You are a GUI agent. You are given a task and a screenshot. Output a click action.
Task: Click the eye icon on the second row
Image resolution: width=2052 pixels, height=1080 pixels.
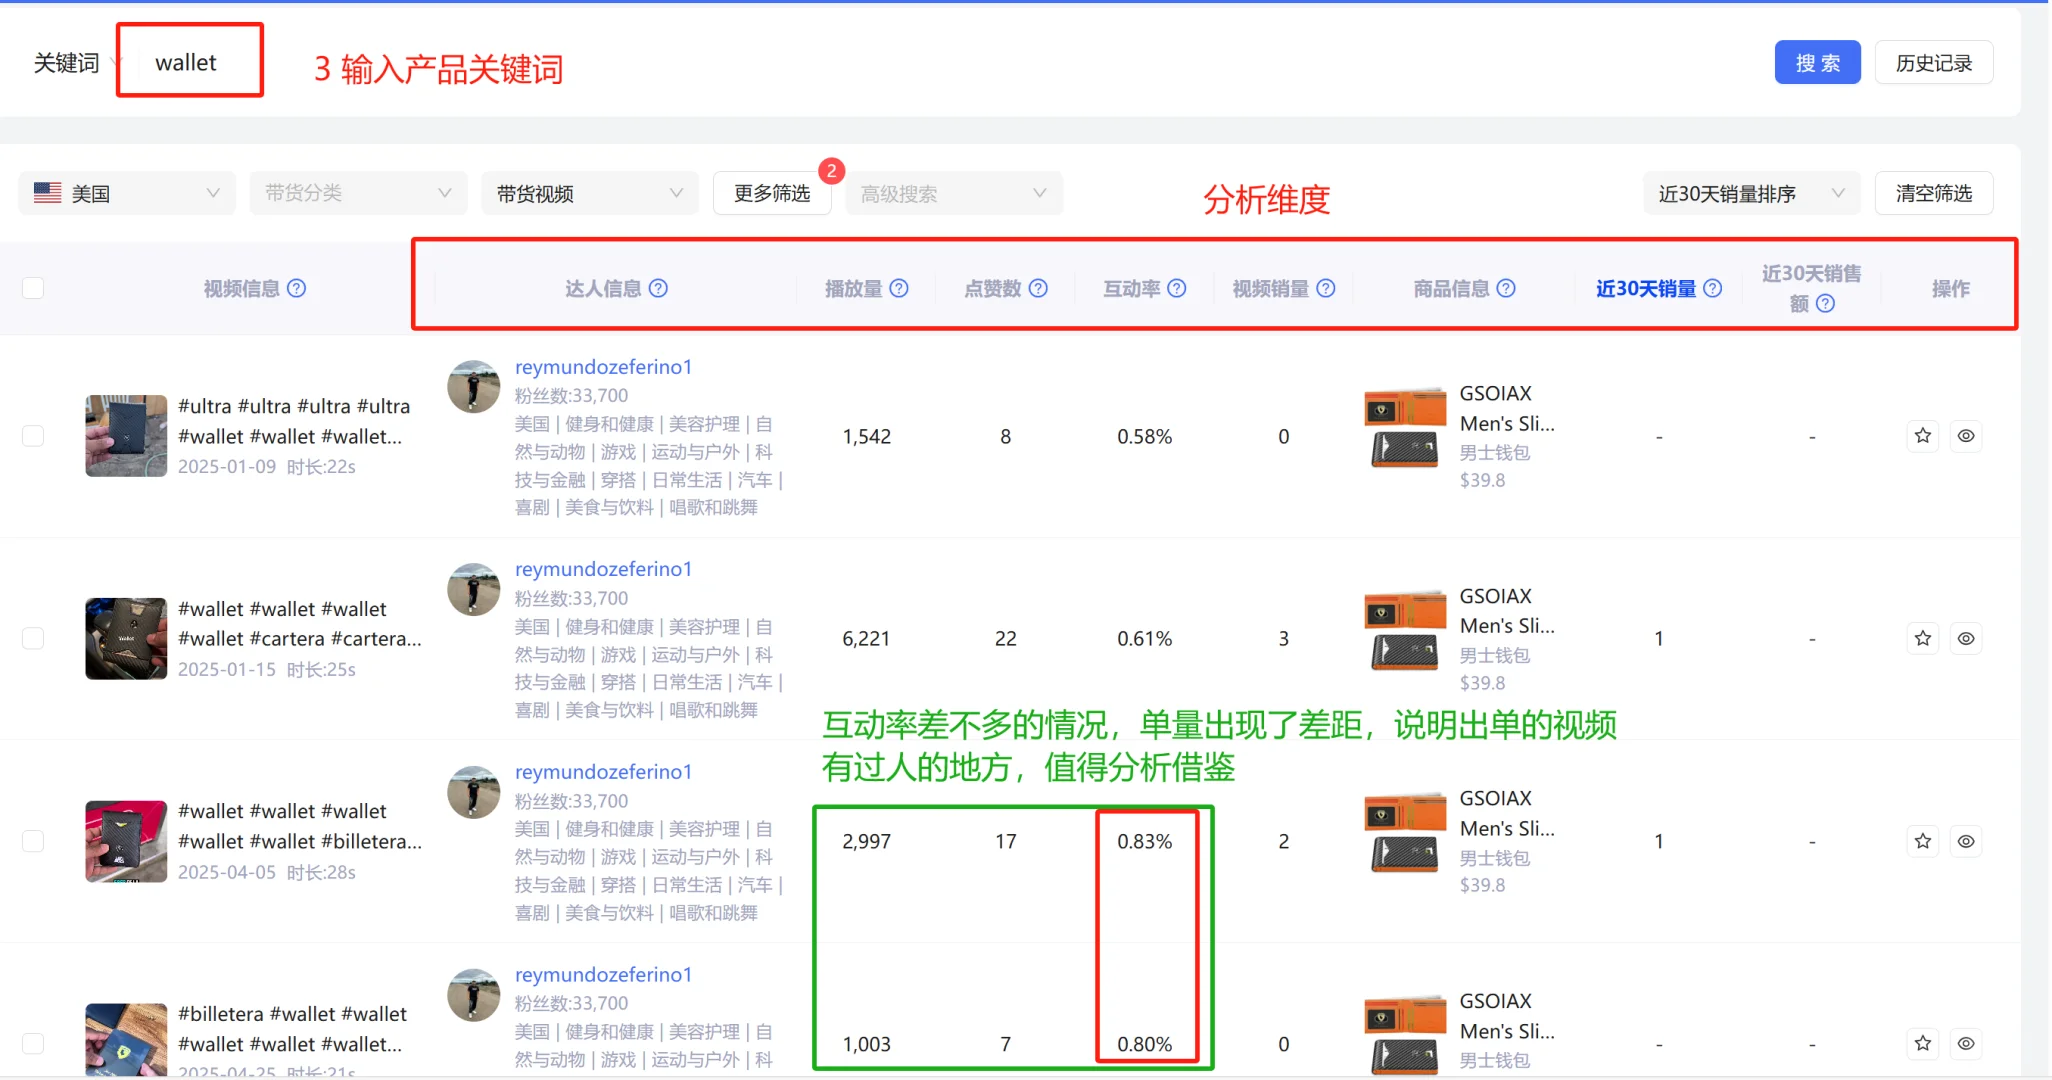[1967, 638]
